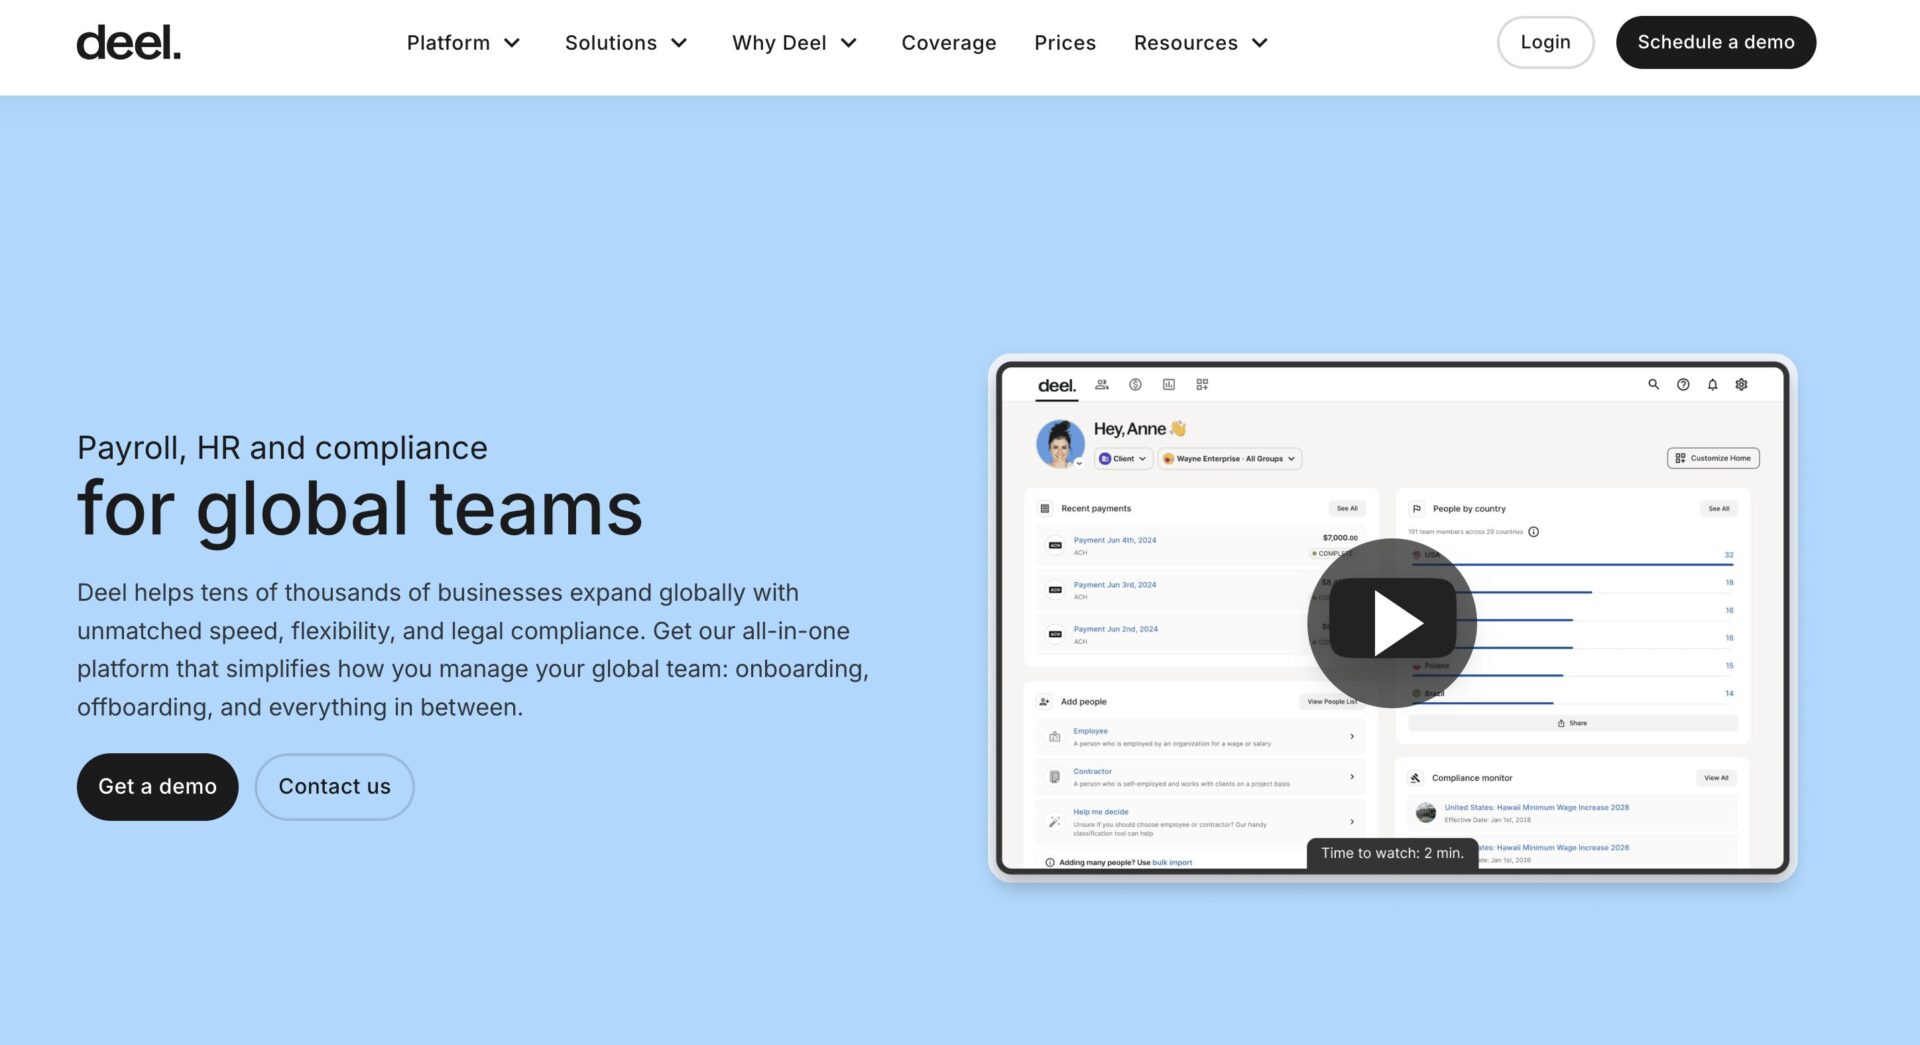
Task: Click the help question mark icon in preview
Action: (1683, 384)
